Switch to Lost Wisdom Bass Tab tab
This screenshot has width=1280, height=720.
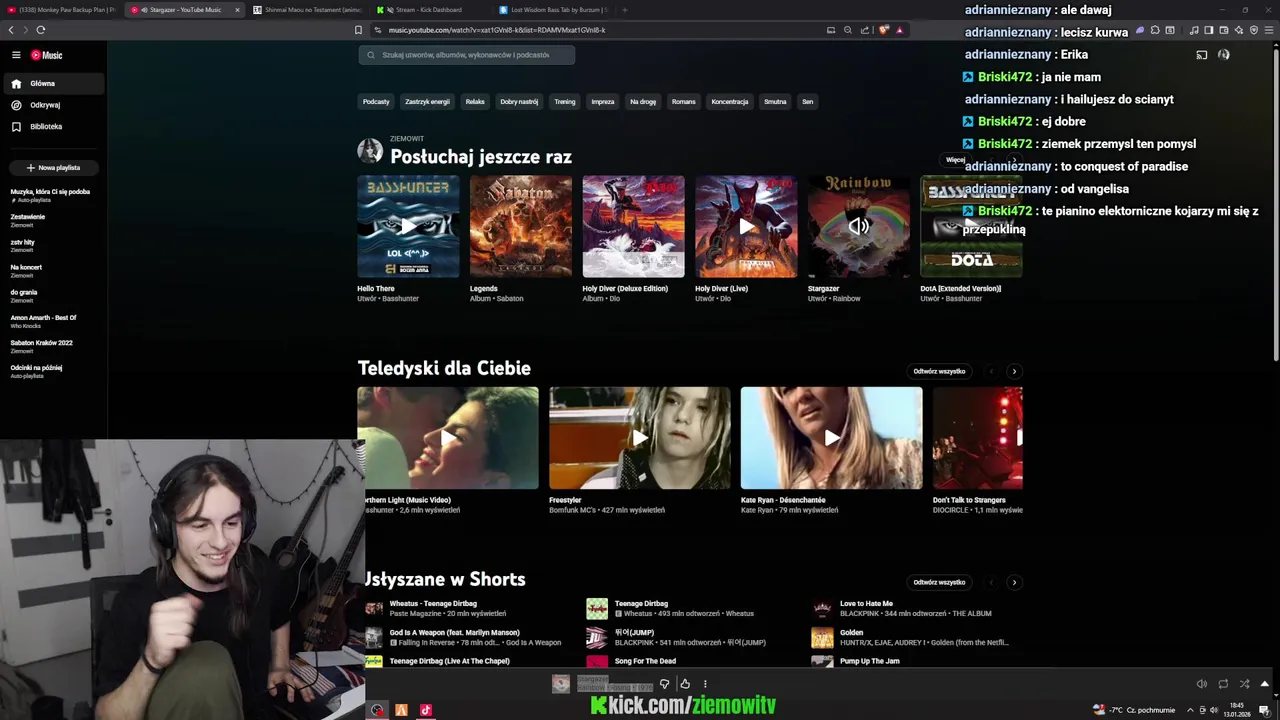point(553,10)
